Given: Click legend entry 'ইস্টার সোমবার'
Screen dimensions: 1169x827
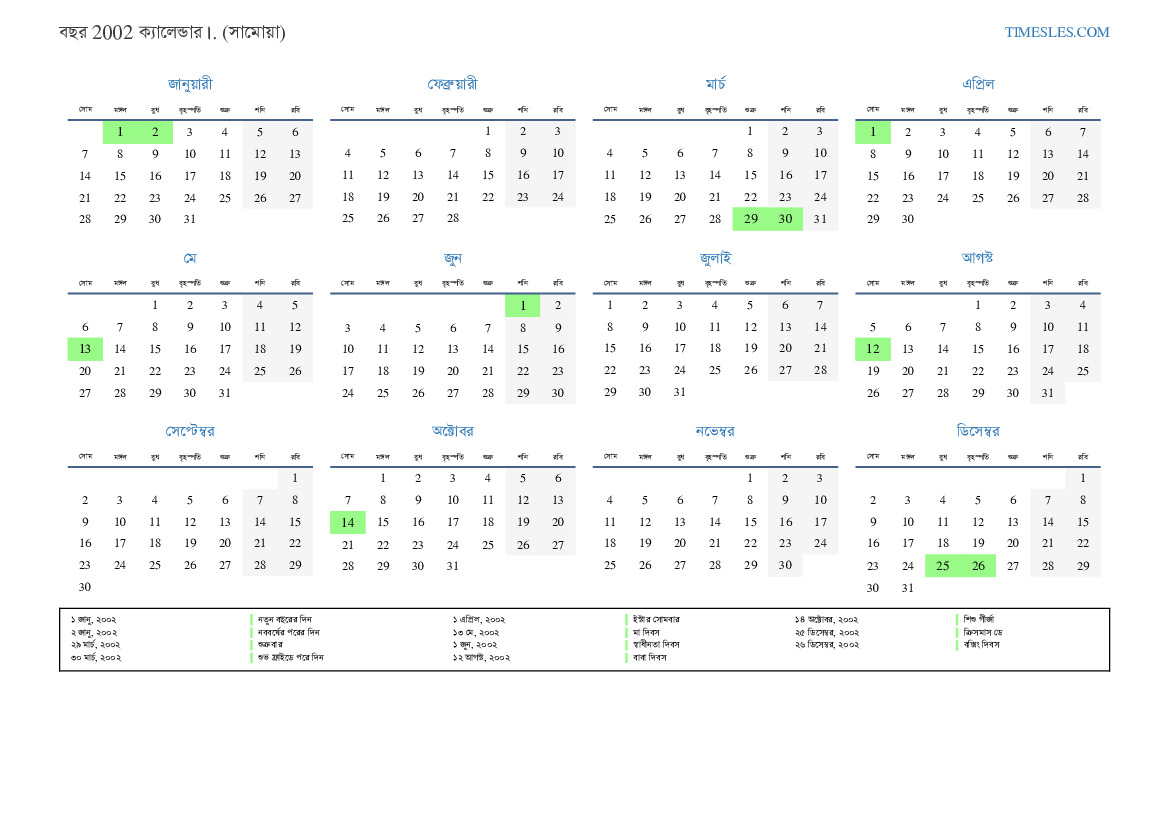Looking at the screenshot, I should point(656,620).
